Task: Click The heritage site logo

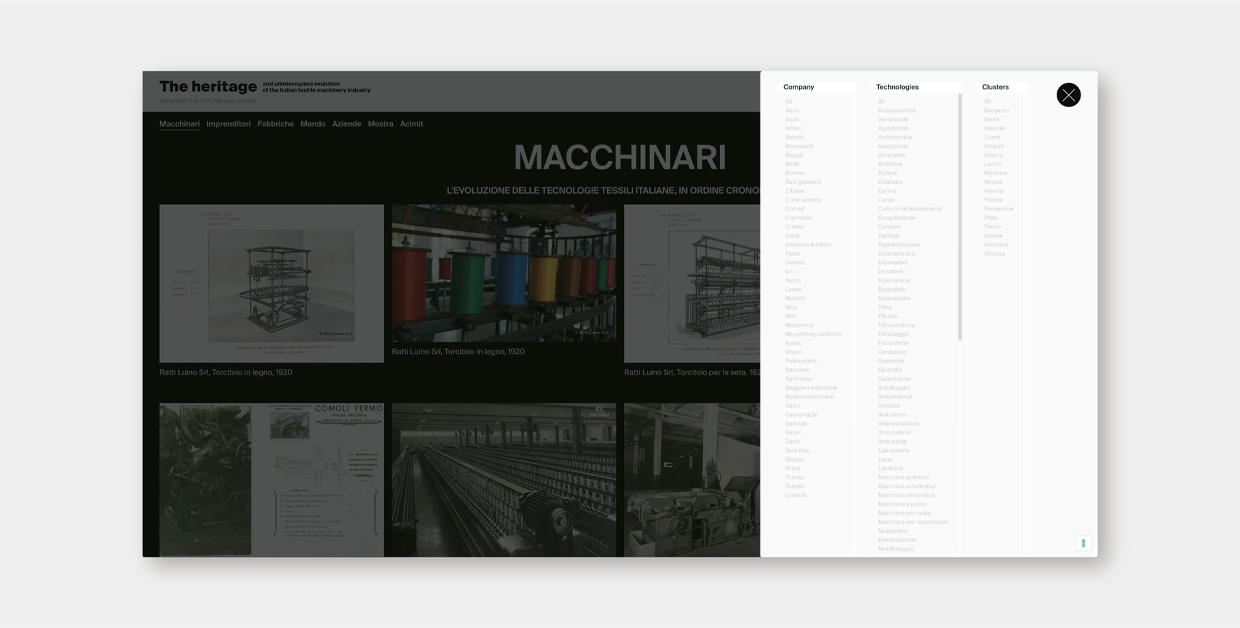Action: [208, 87]
